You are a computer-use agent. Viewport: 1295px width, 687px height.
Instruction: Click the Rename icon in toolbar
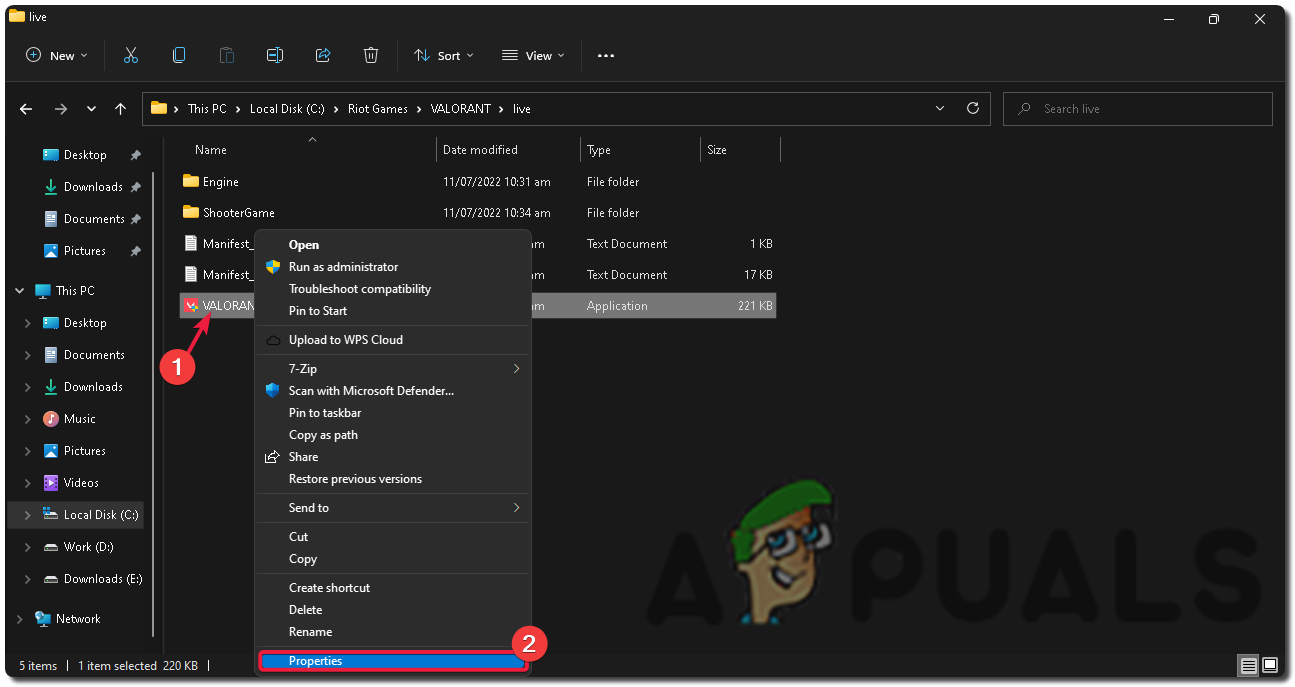(275, 56)
